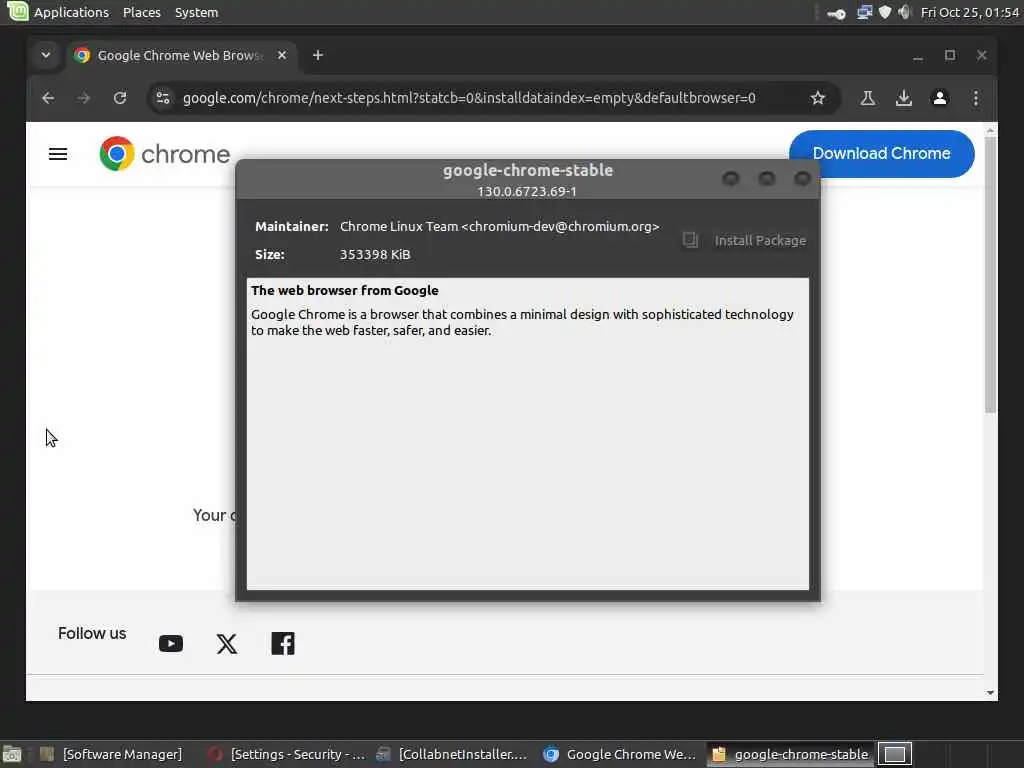
Task: Click the Follow us label
Action: click(x=92, y=633)
